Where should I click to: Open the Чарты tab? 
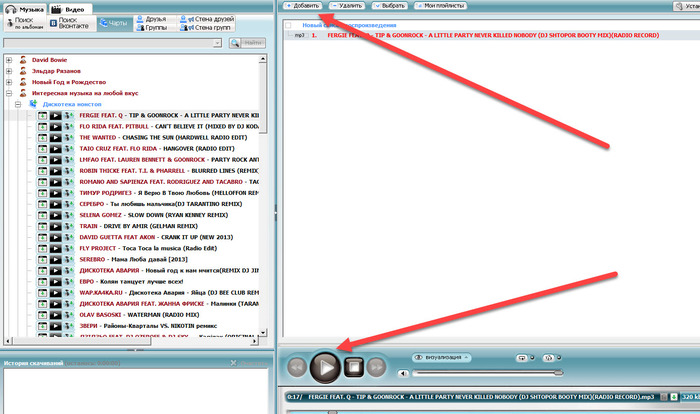116,19
